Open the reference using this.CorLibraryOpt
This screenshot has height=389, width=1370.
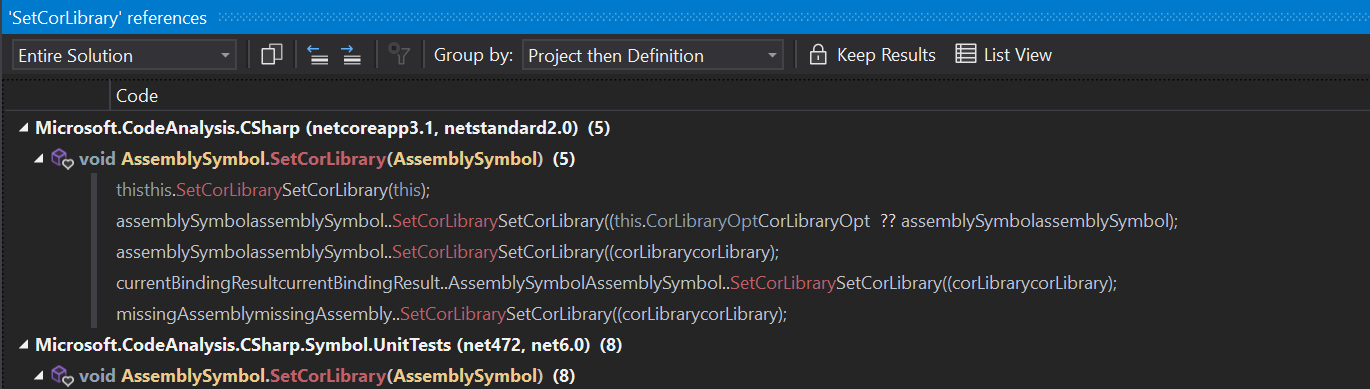point(647,221)
